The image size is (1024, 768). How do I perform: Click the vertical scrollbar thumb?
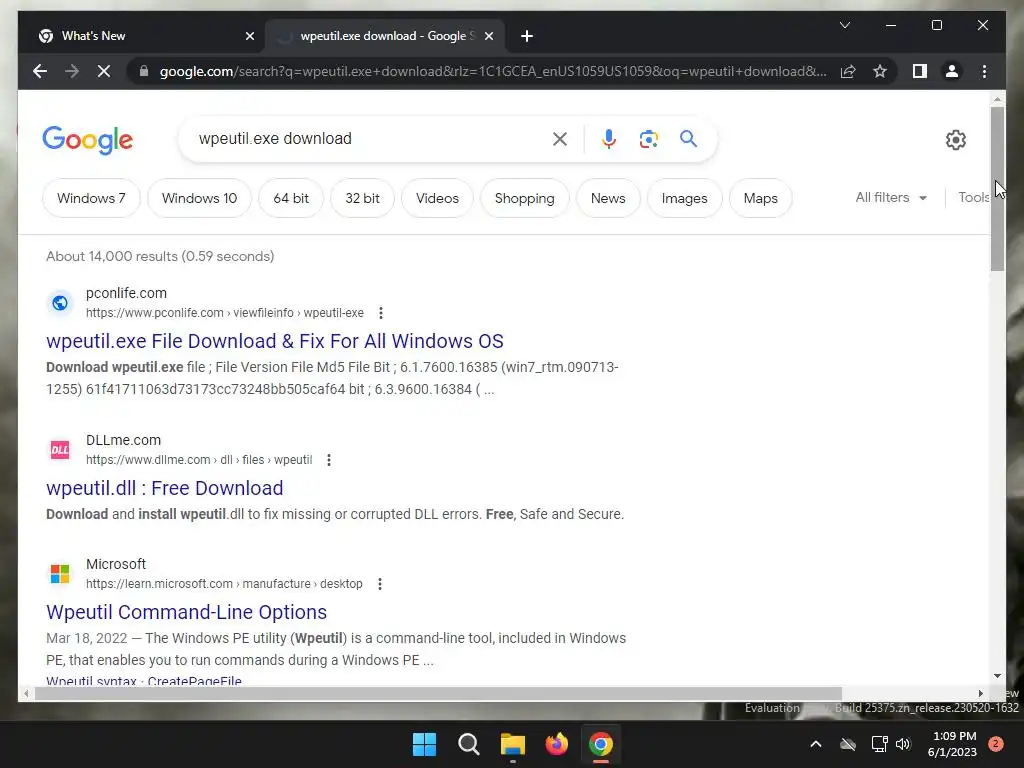click(997, 188)
